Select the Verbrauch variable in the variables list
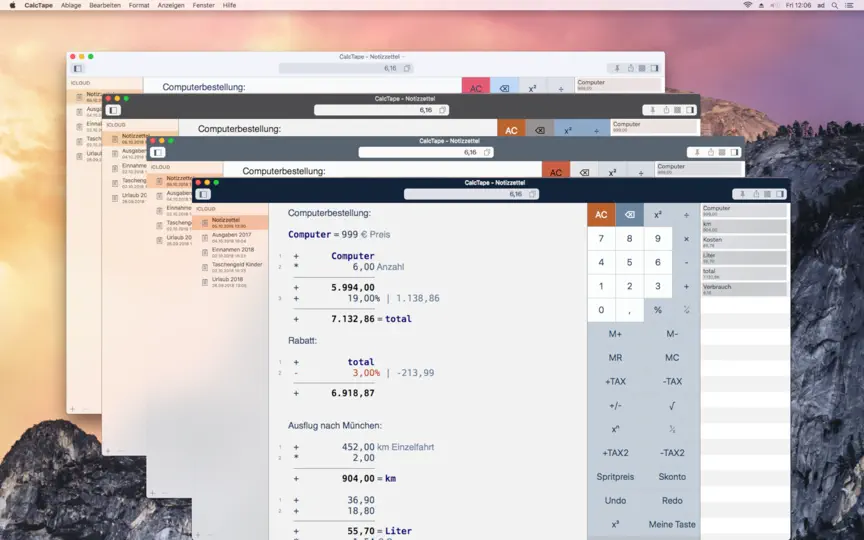Viewport: 864px width, 540px height. point(744,289)
